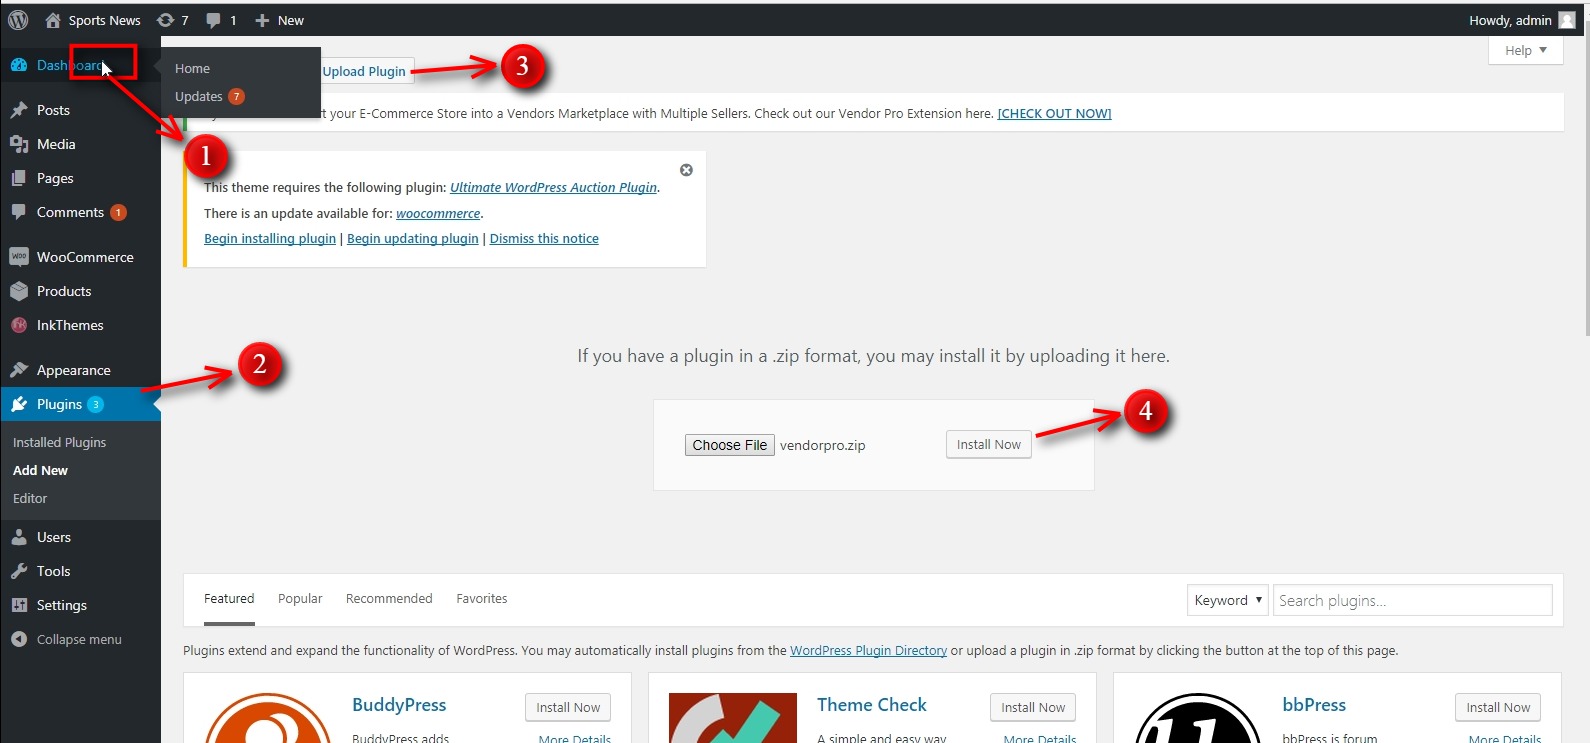1590x743 pixels.
Task: Expand the Help dropdown
Action: pos(1526,50)
